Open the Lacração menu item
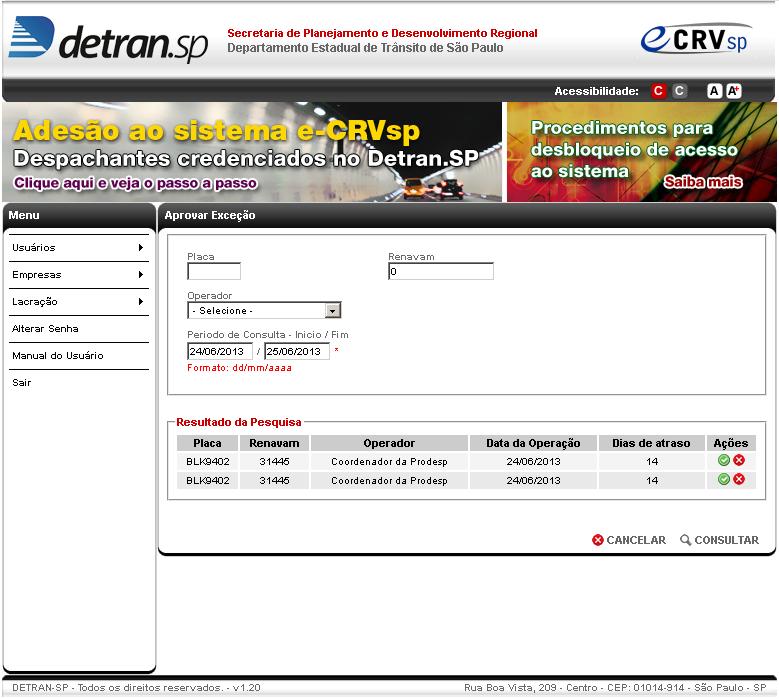 pyautogui.click(x=78, y=301)
